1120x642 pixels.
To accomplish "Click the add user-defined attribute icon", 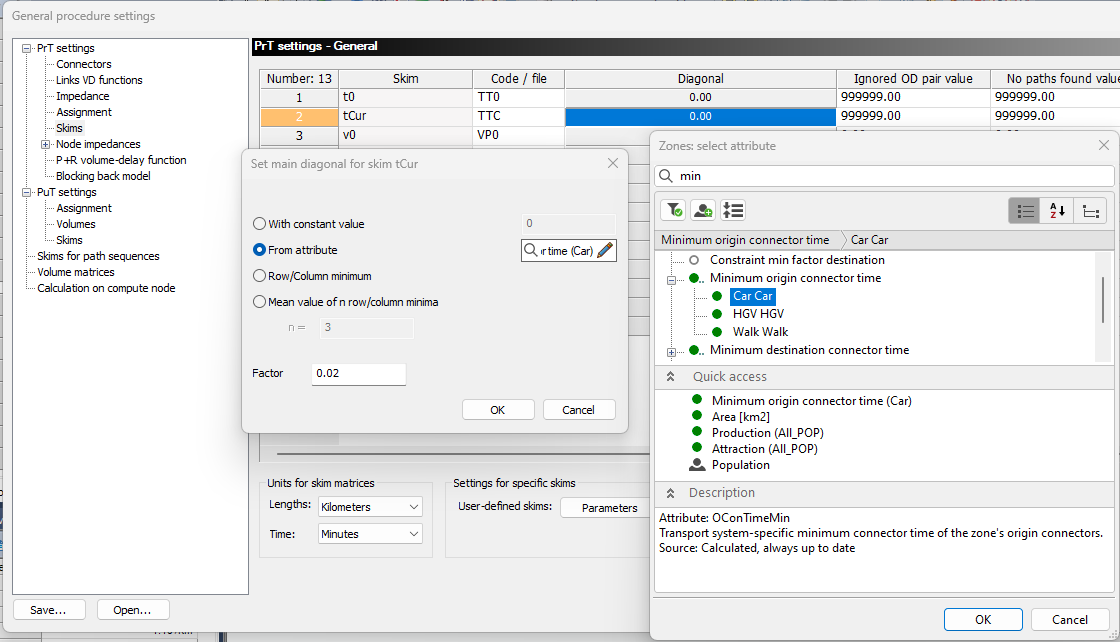I will click(x=703, y=210).
